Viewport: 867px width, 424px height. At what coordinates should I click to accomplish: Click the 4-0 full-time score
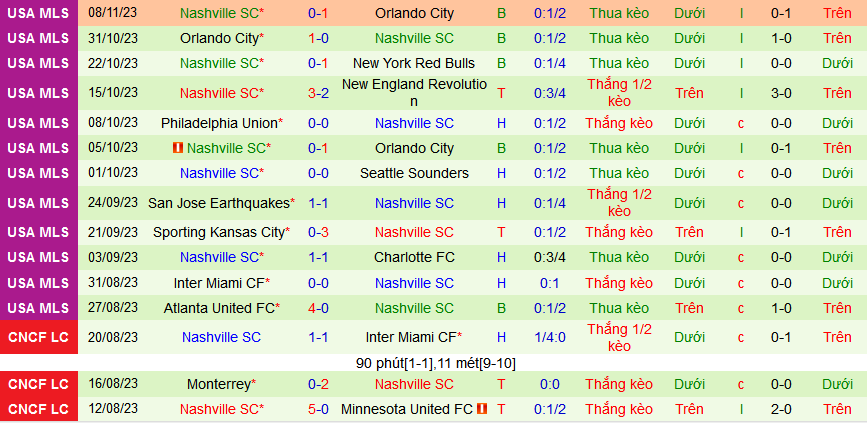pyautogui.click(x=318, y=308)
